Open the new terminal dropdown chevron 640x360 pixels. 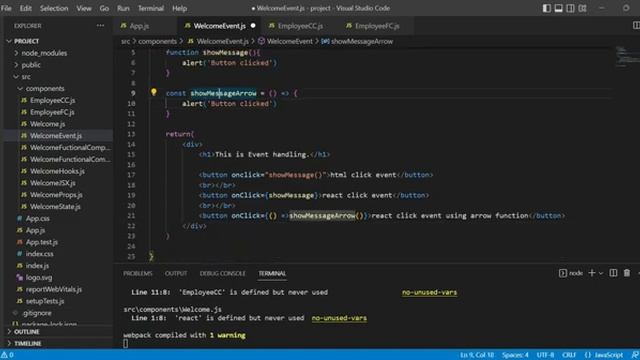(601, 273)
